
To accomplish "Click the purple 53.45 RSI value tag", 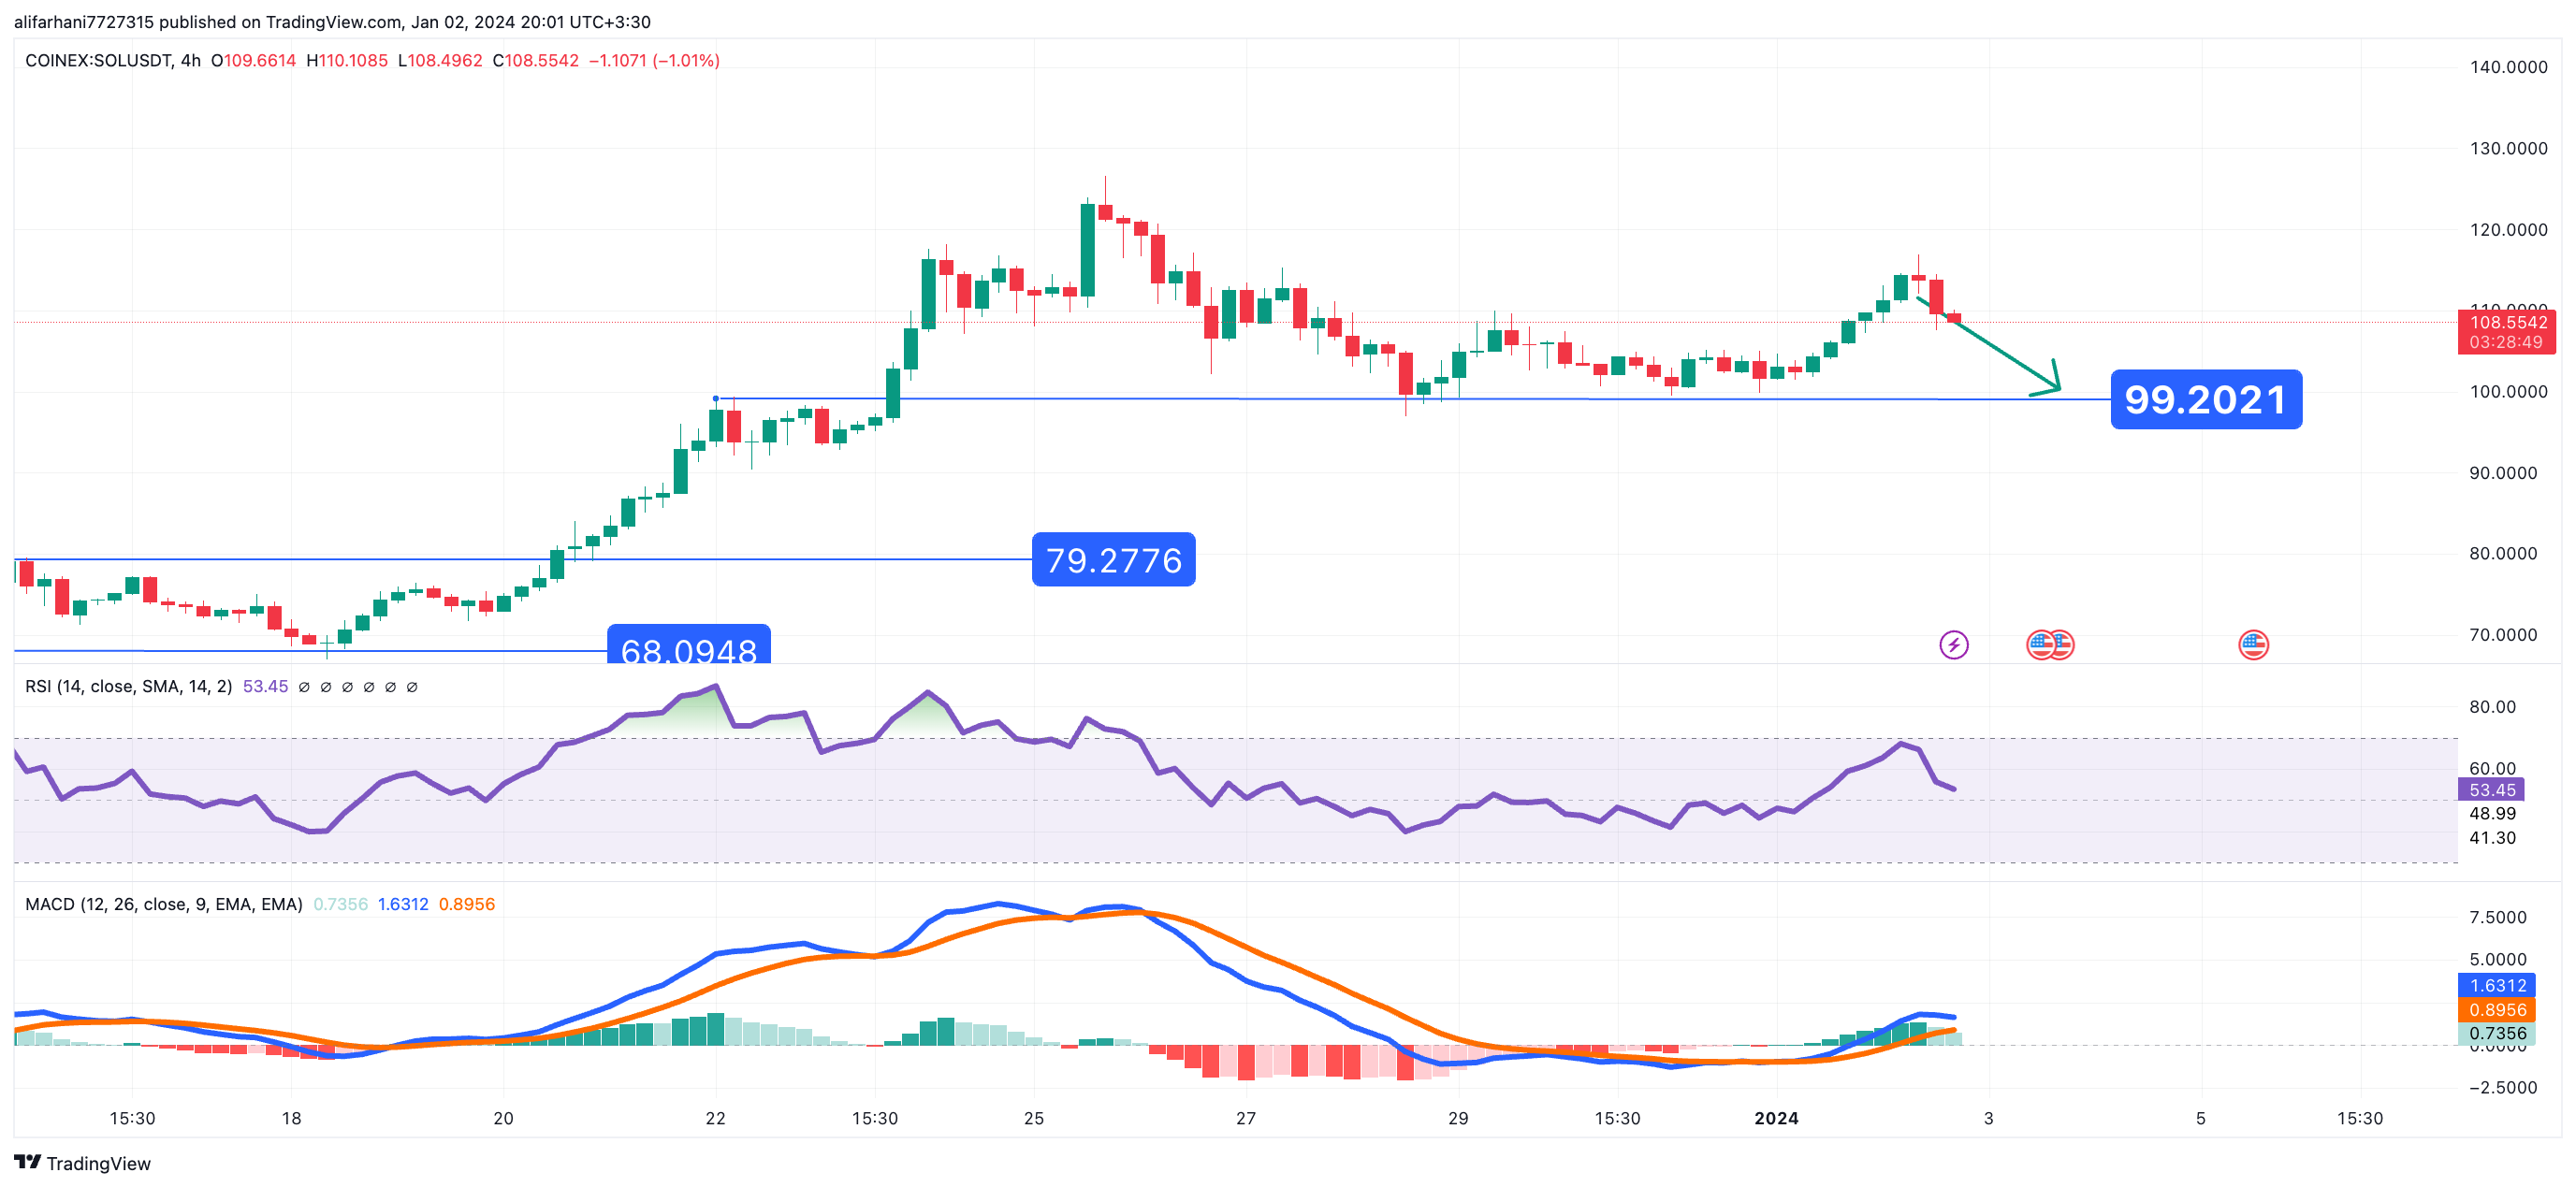I will [x=2491, y=790].
